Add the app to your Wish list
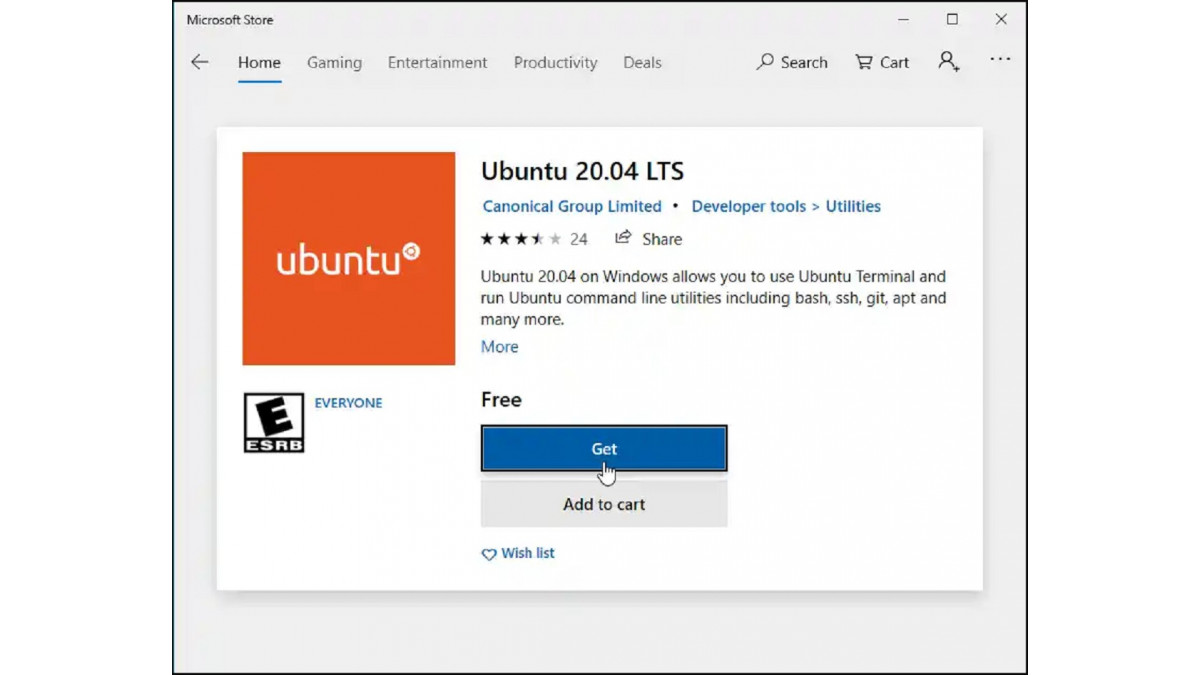Viewport: 1200px width, 675px height. (x=518, y=553)
